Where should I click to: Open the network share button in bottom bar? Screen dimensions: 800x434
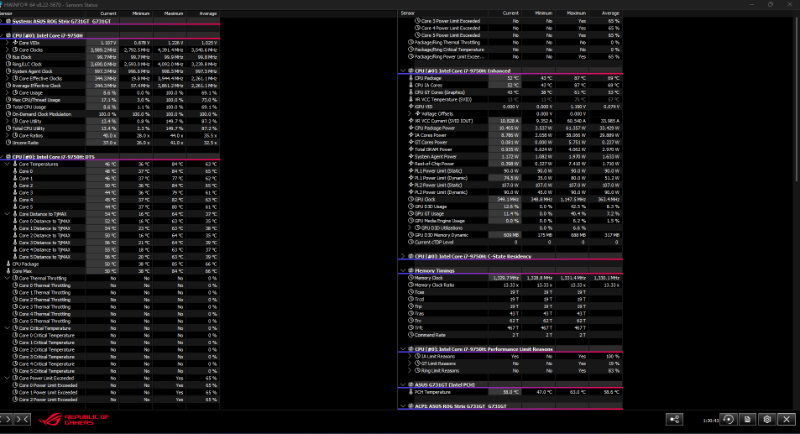click(674, 419)
